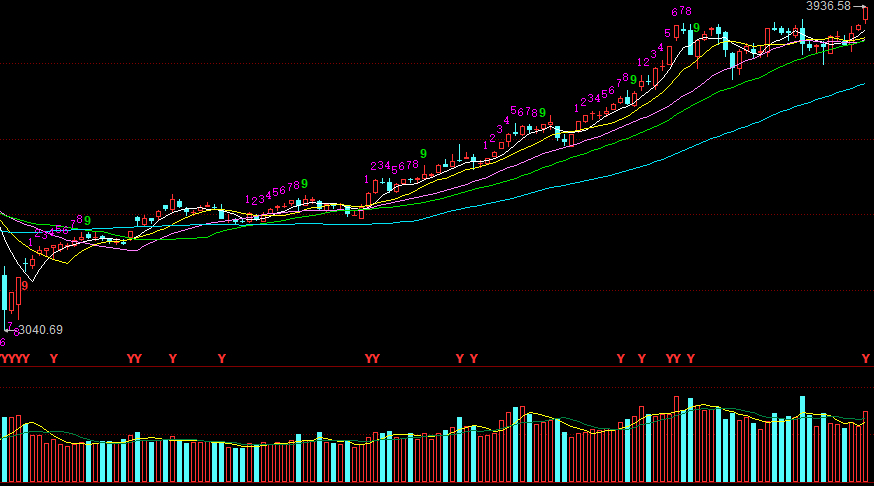Click the green 9 marker near chart peak
The width and height of the screenshot is (874, 486).
click(x=695, y=28)
